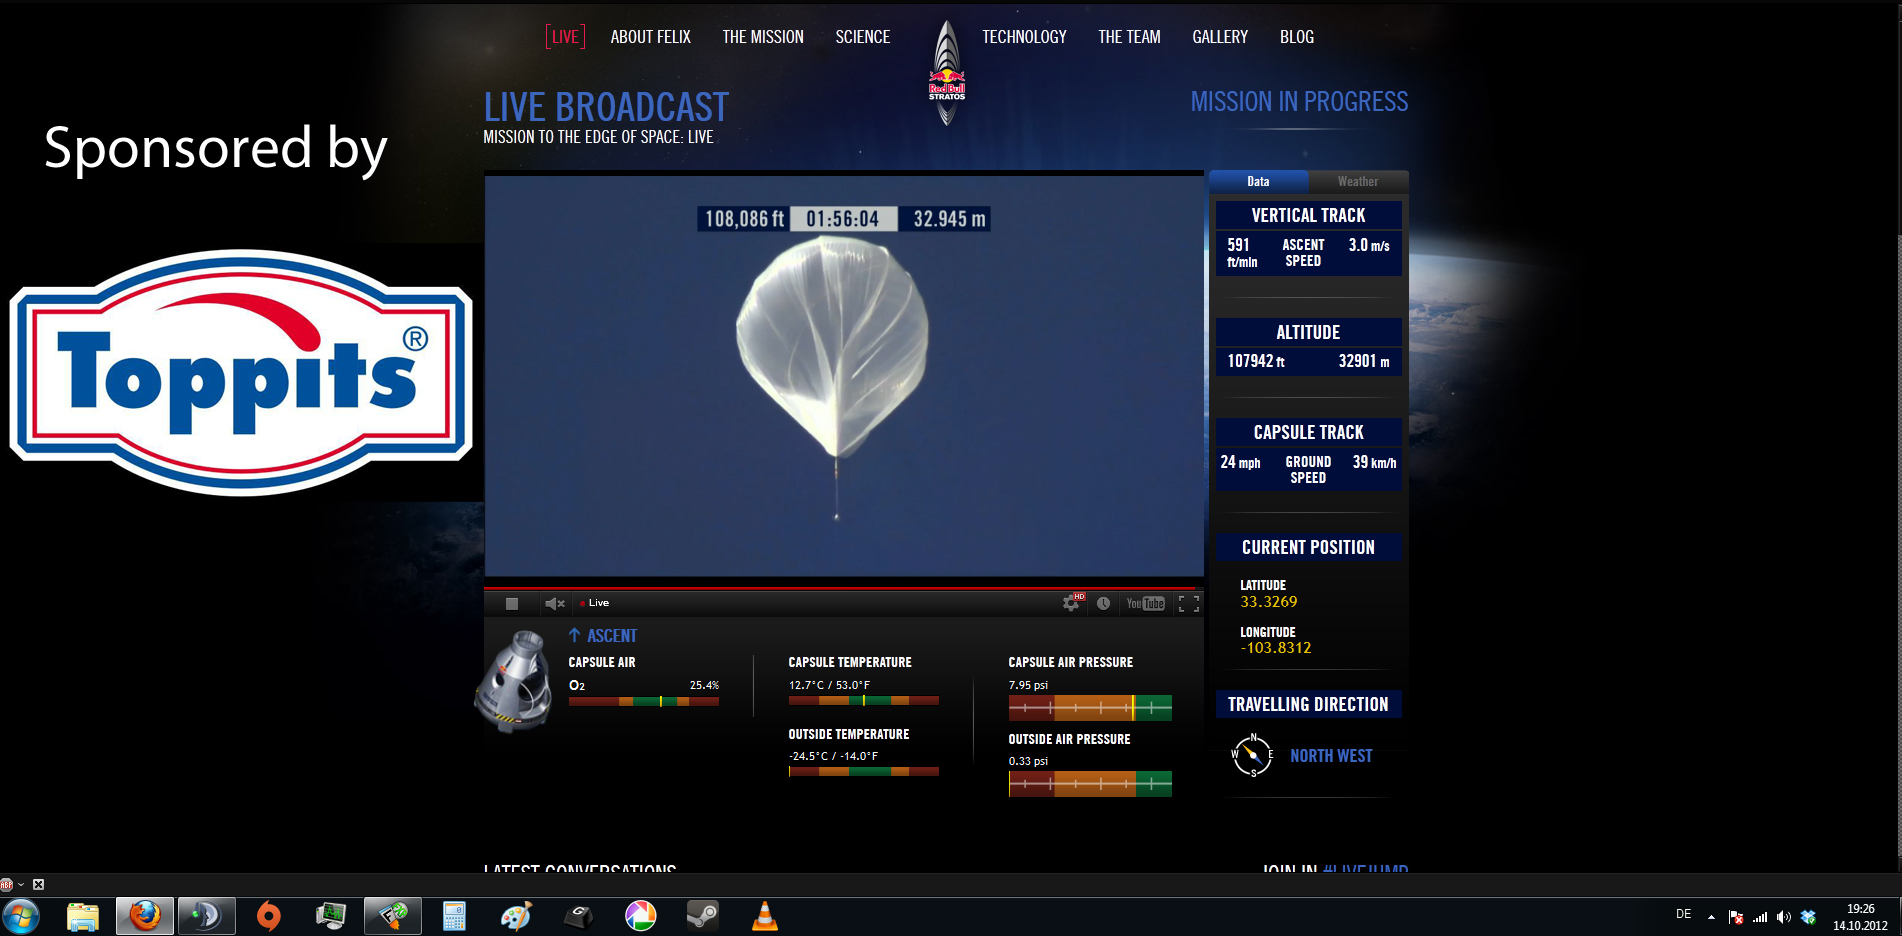Unmute the video player audio
Viewport: 1902px width, 936px height.
pyautogui.click(x=554, y=603)
